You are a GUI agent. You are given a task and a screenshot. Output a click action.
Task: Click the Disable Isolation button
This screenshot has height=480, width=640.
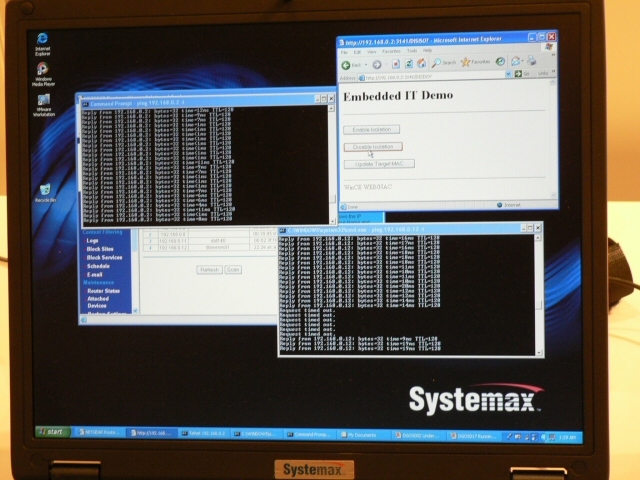373,147
